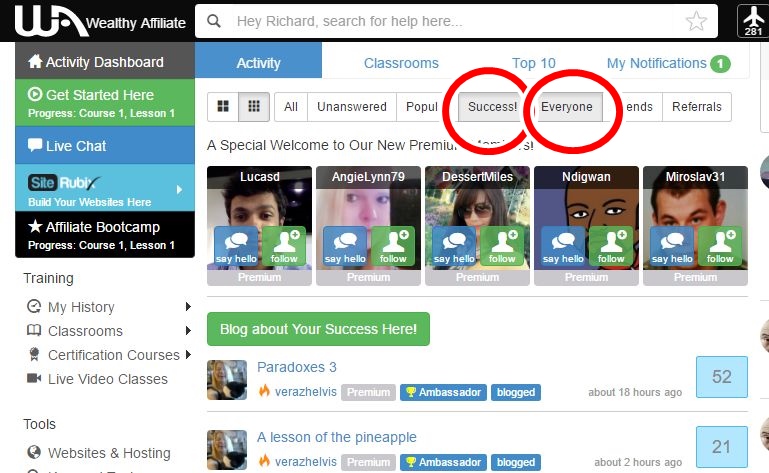Switch to large grid view

[223, 106]
